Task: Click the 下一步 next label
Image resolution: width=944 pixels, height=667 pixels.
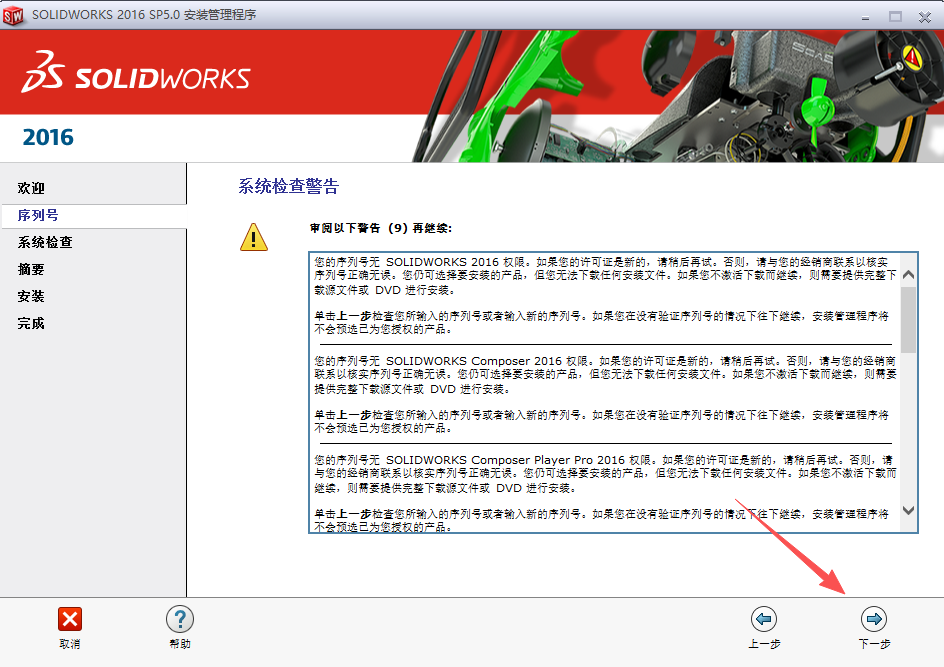Action: tap(872, 645)
